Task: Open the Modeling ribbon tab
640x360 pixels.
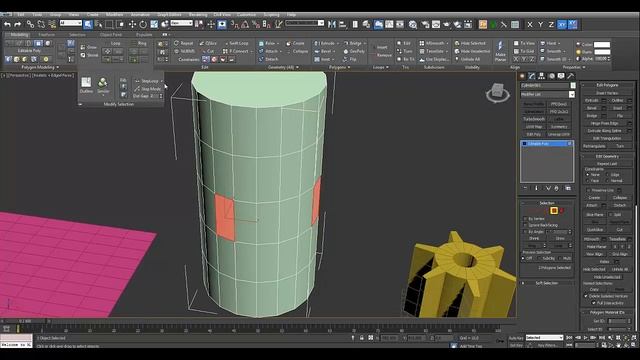Action: (x=19, y=35)
